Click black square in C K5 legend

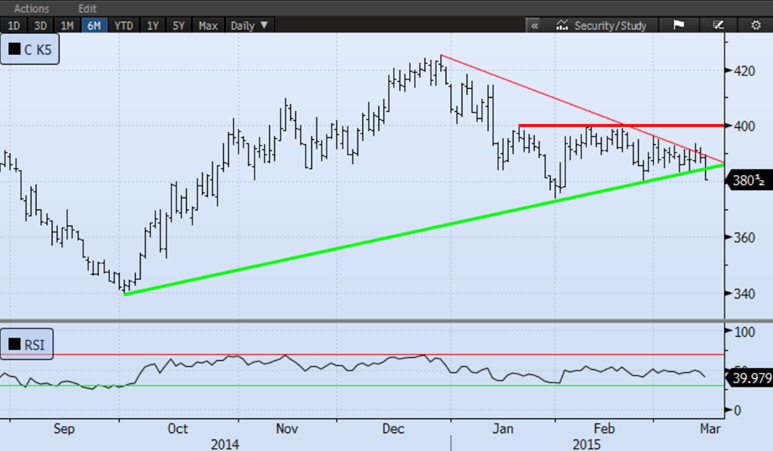tap(15, 47)
